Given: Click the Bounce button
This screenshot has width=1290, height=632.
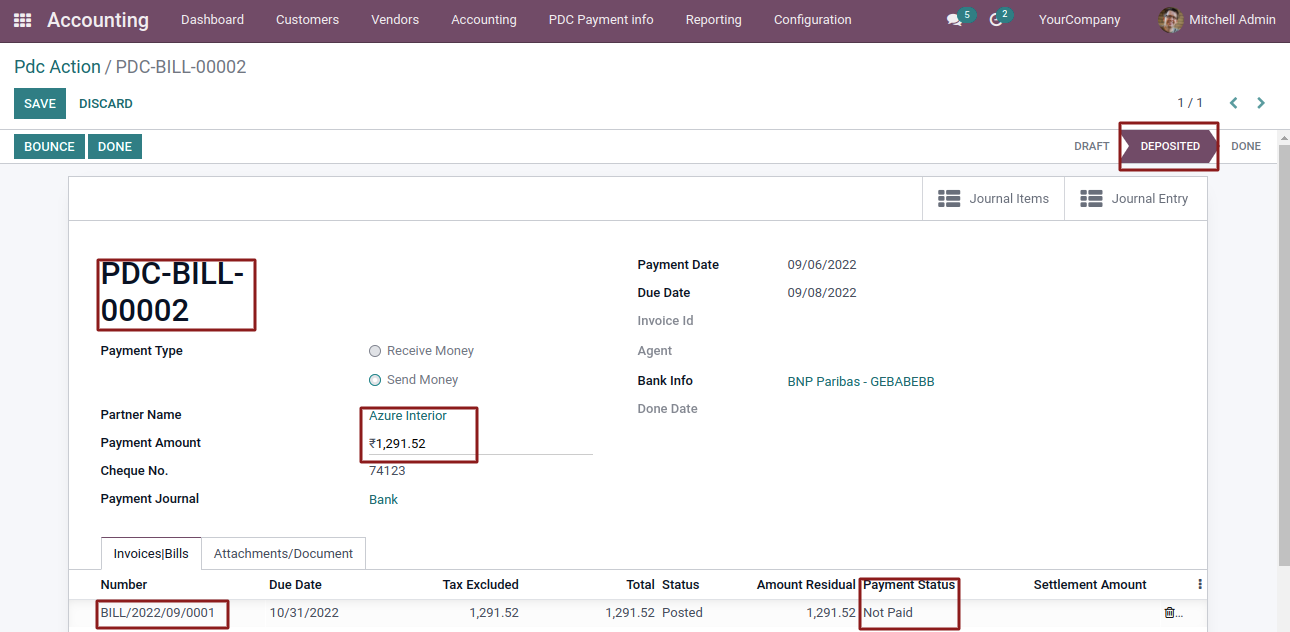Looking at the screenshot, I should pos(49,147).
